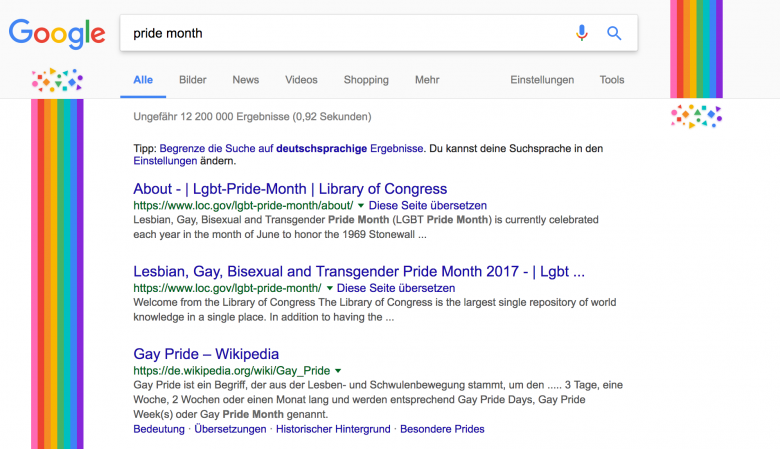Switch to the Bilder tab
Screen dimensions: 780x449
[193, 80]
